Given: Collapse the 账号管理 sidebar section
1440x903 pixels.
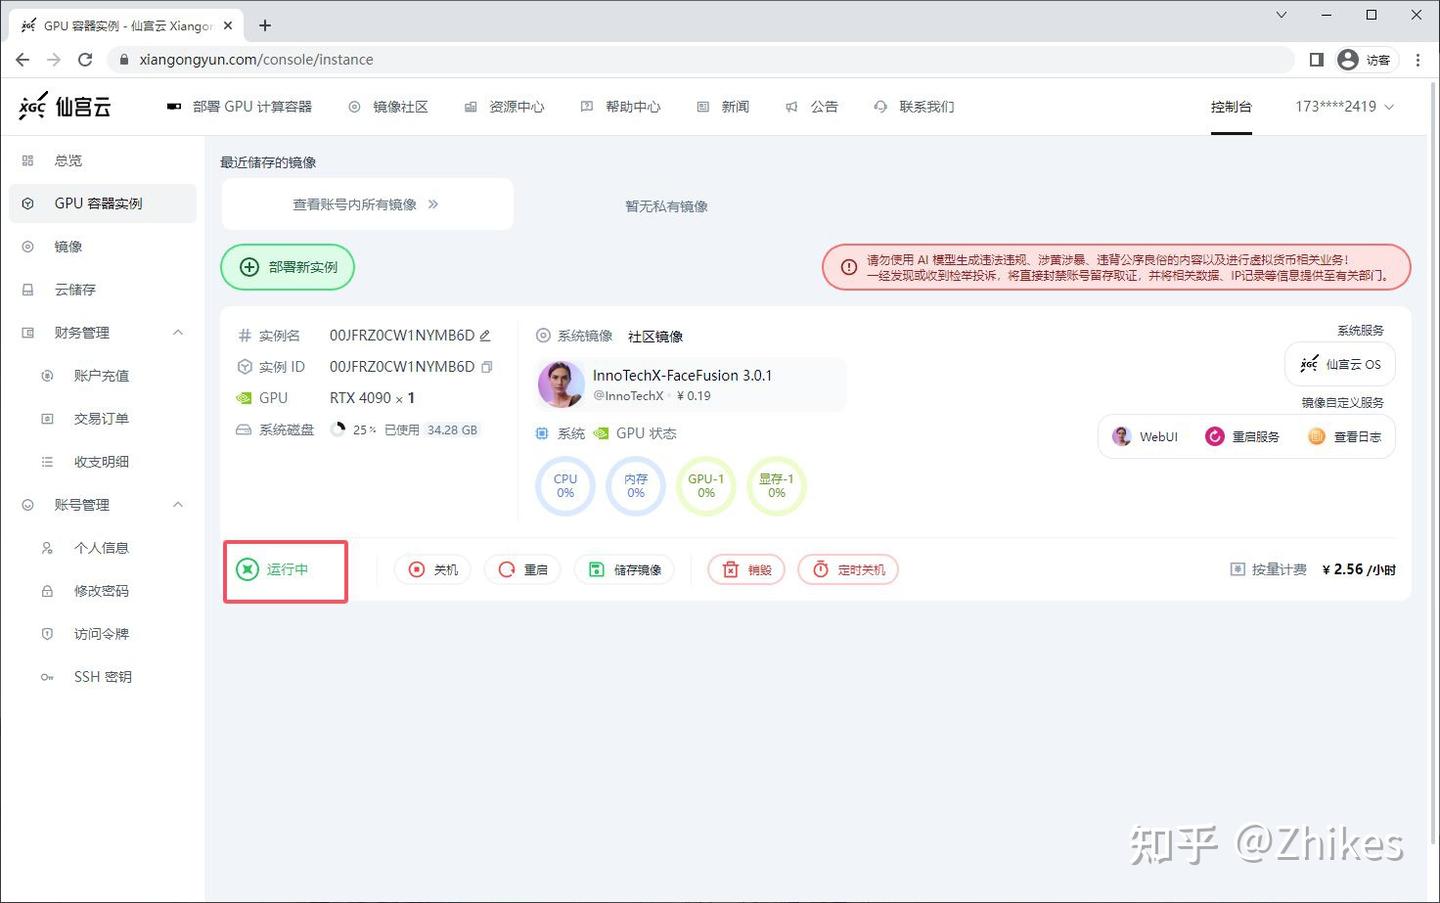Looking at the screenshot, I should [178, 505].
